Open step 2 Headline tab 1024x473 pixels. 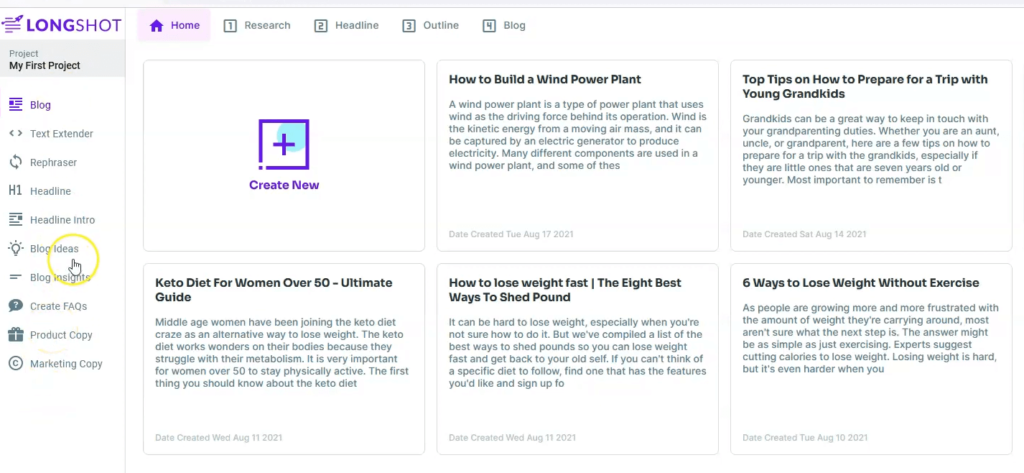click(x=346, y=25)
